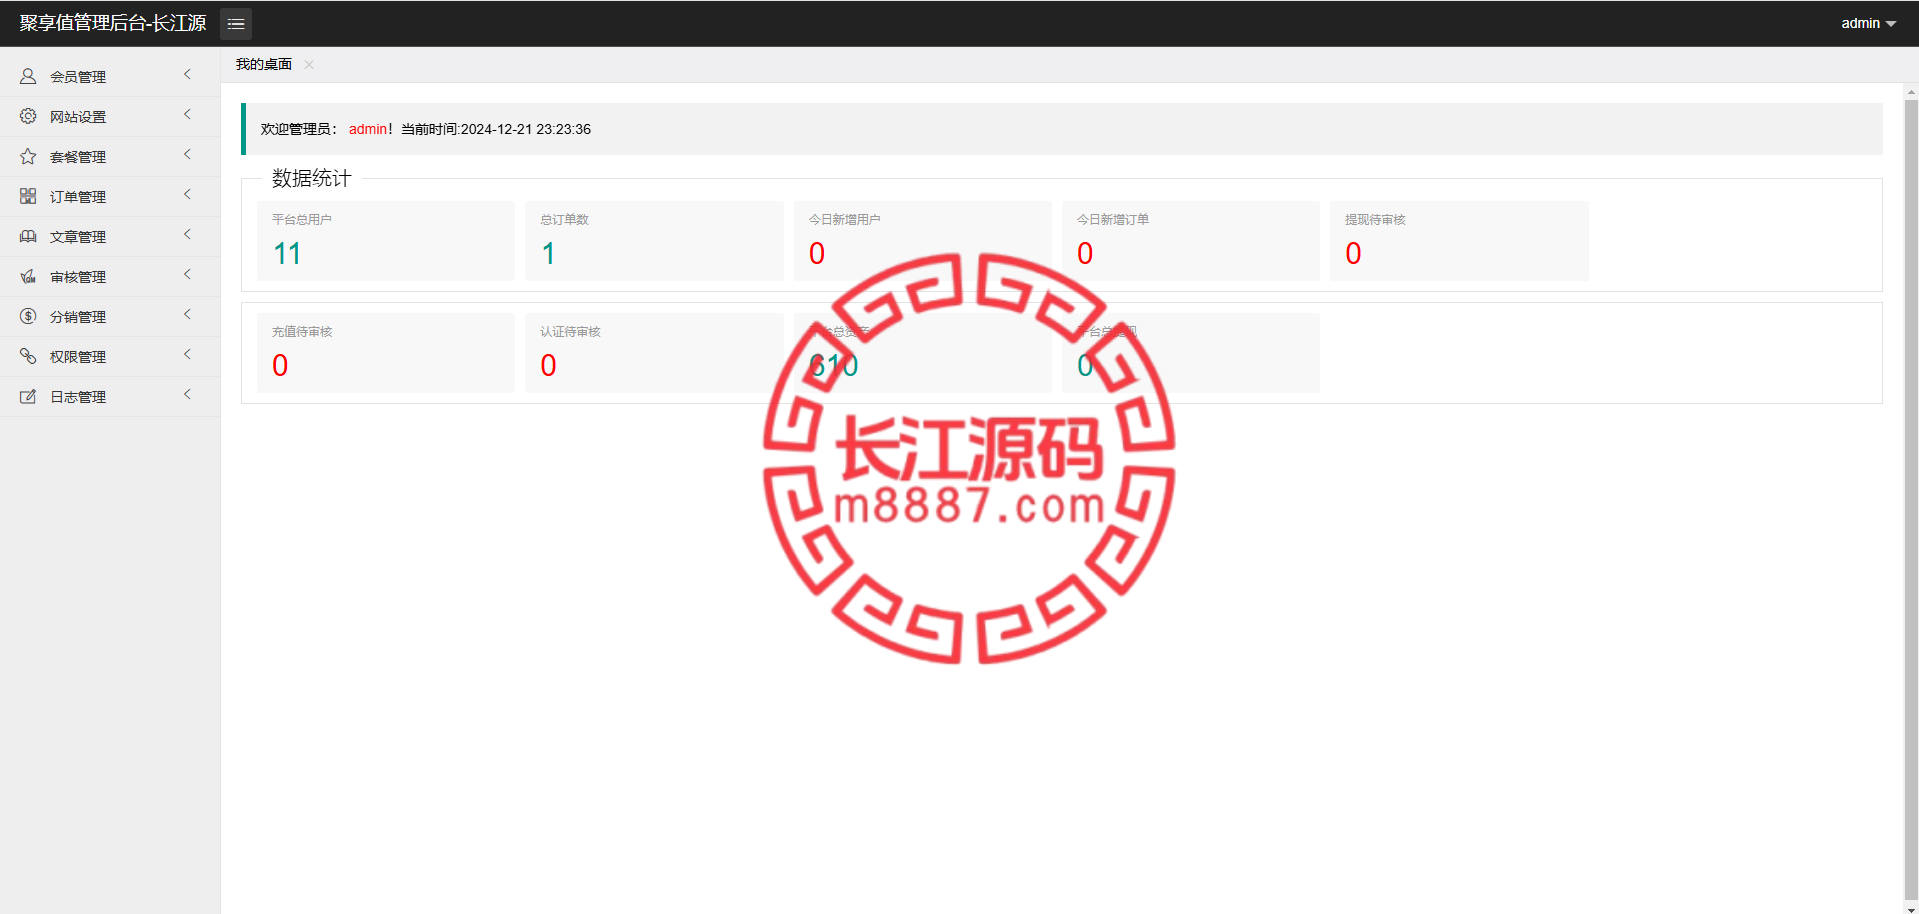The image size is (1919, 914).
Task: Click the 会员管理 user icon
Action: tap(28, 76)
